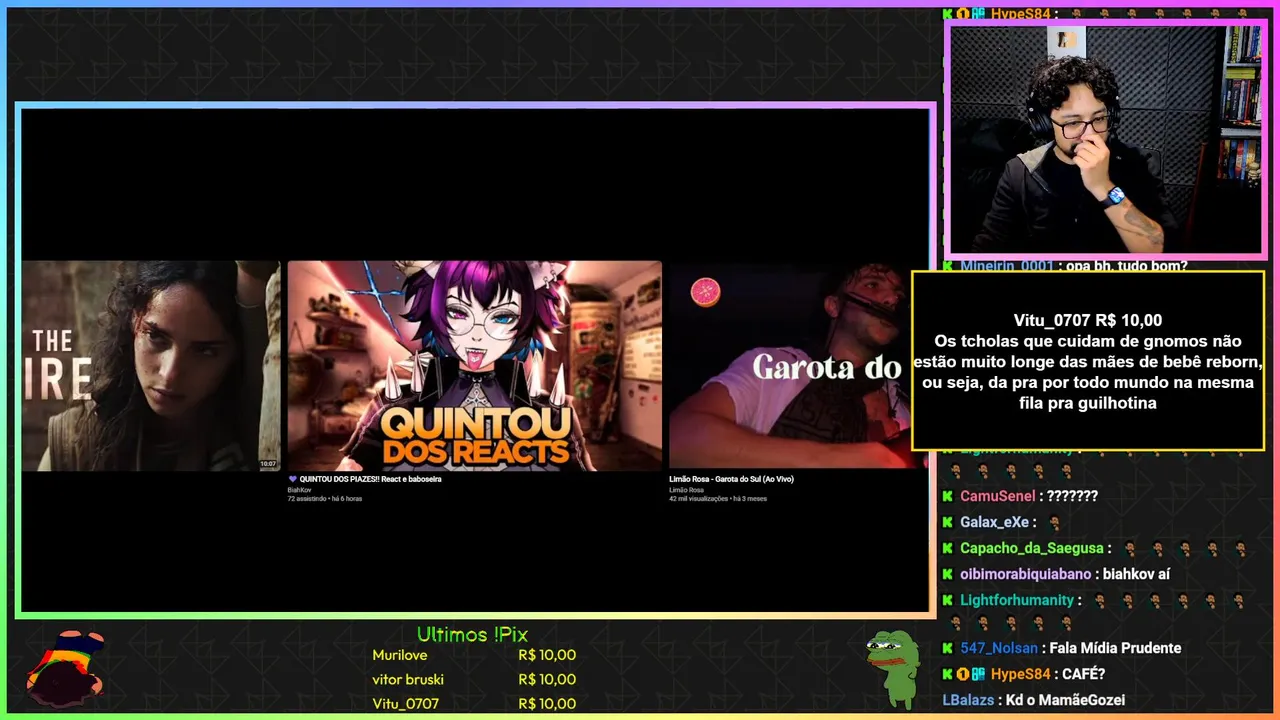Click the Galax_eXe username in chat

(994, 522)
